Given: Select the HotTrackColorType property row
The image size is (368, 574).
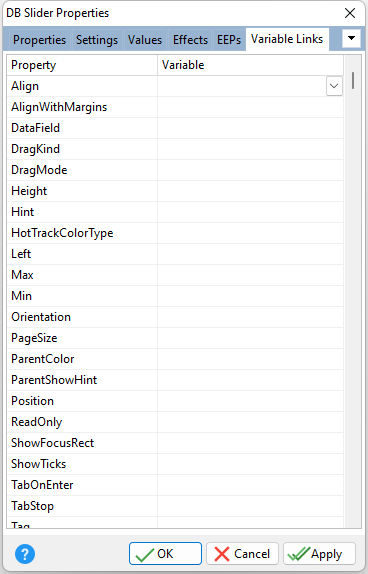Looking at the screenshot, I should tap(175, 233).
